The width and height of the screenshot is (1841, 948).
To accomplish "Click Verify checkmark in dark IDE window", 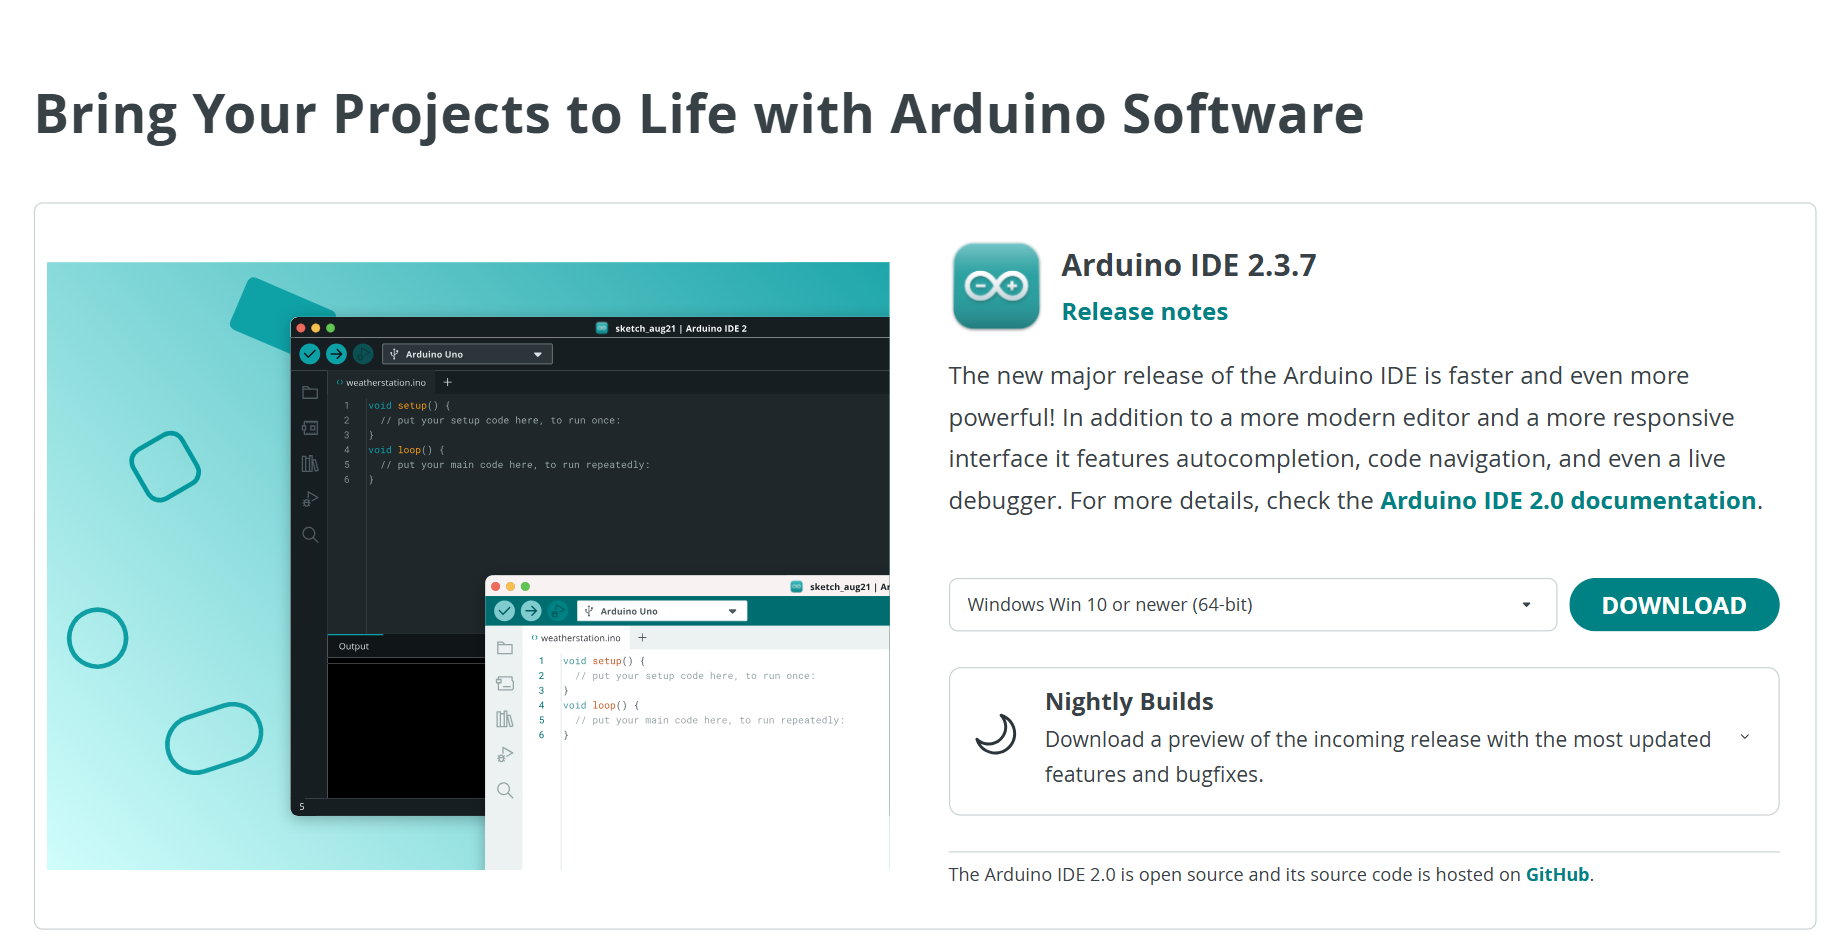I will [x=310, y=354].
